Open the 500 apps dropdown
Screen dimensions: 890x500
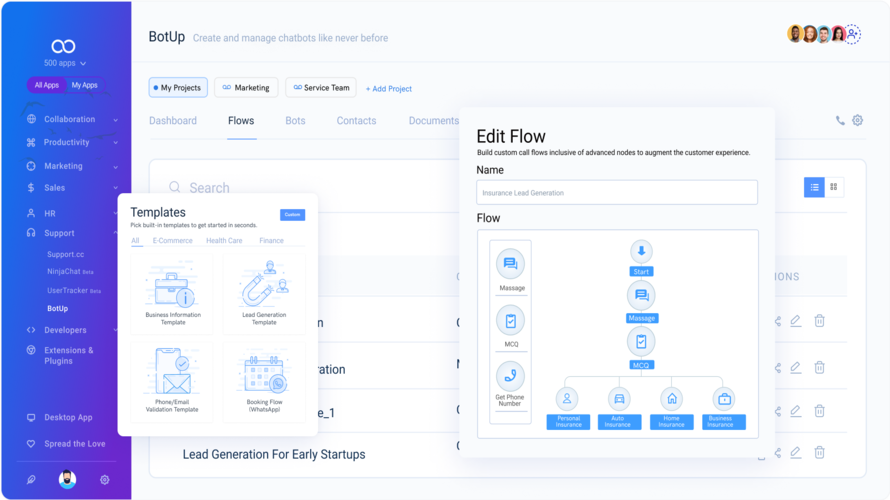pyautogui.click(x=65, y=63)
